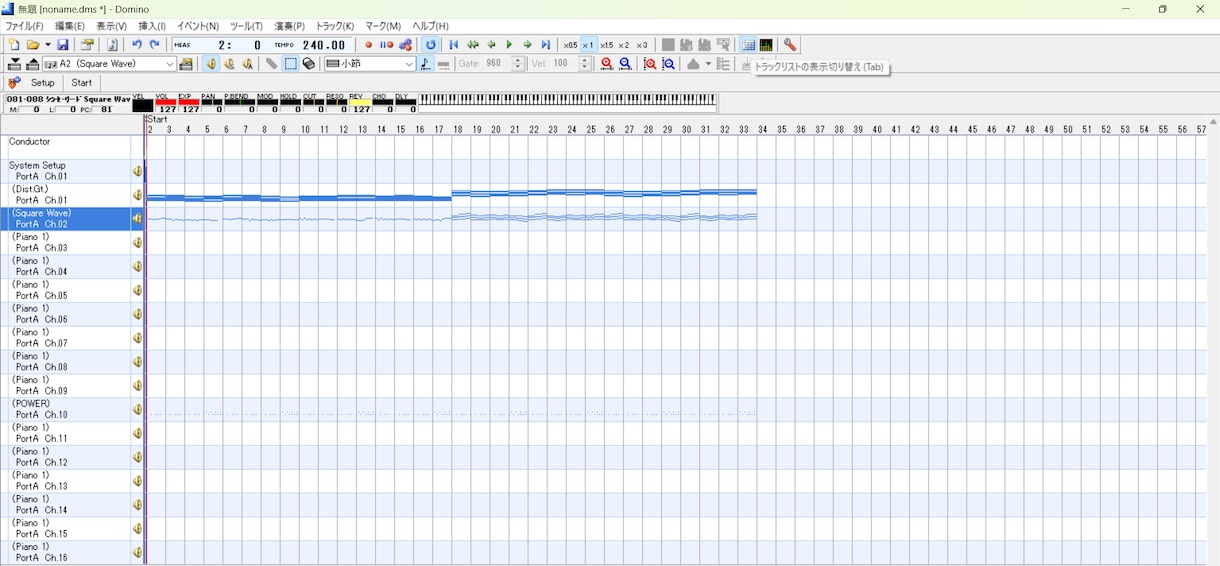The width and height of the screenshot is (1220, 566).
Task: Click the tempo display showing 240.00
Action: point(324,45)
